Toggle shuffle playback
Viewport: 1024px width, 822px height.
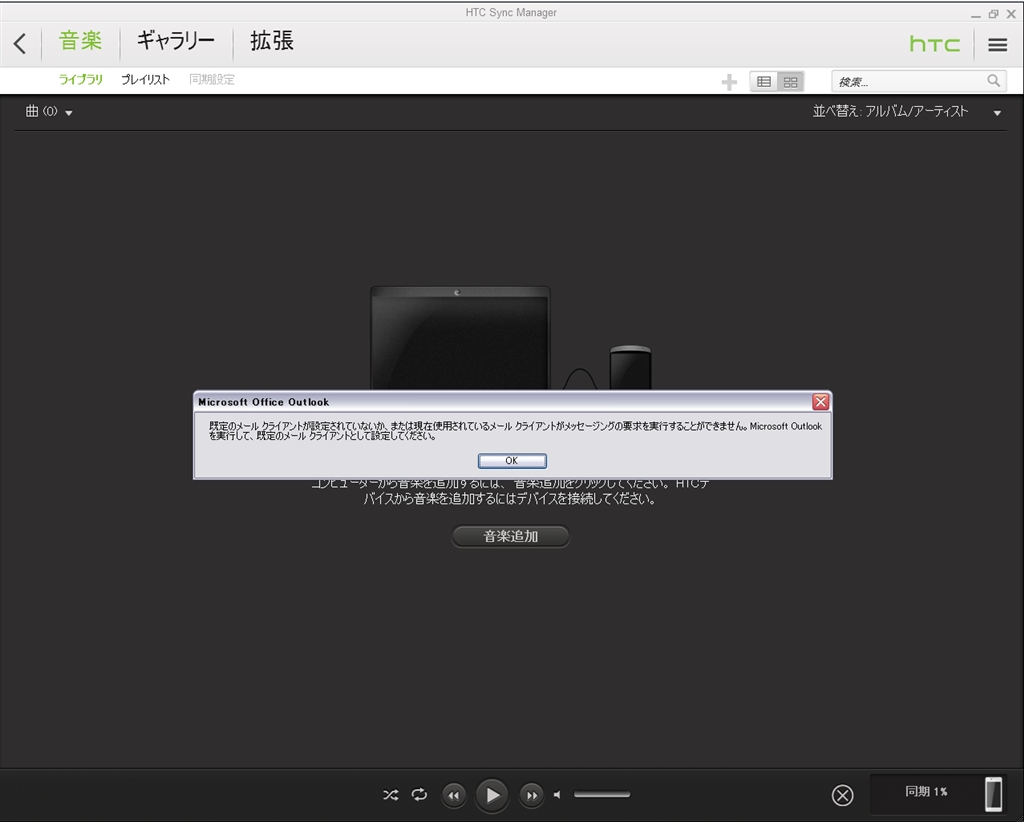click(391, 795)
